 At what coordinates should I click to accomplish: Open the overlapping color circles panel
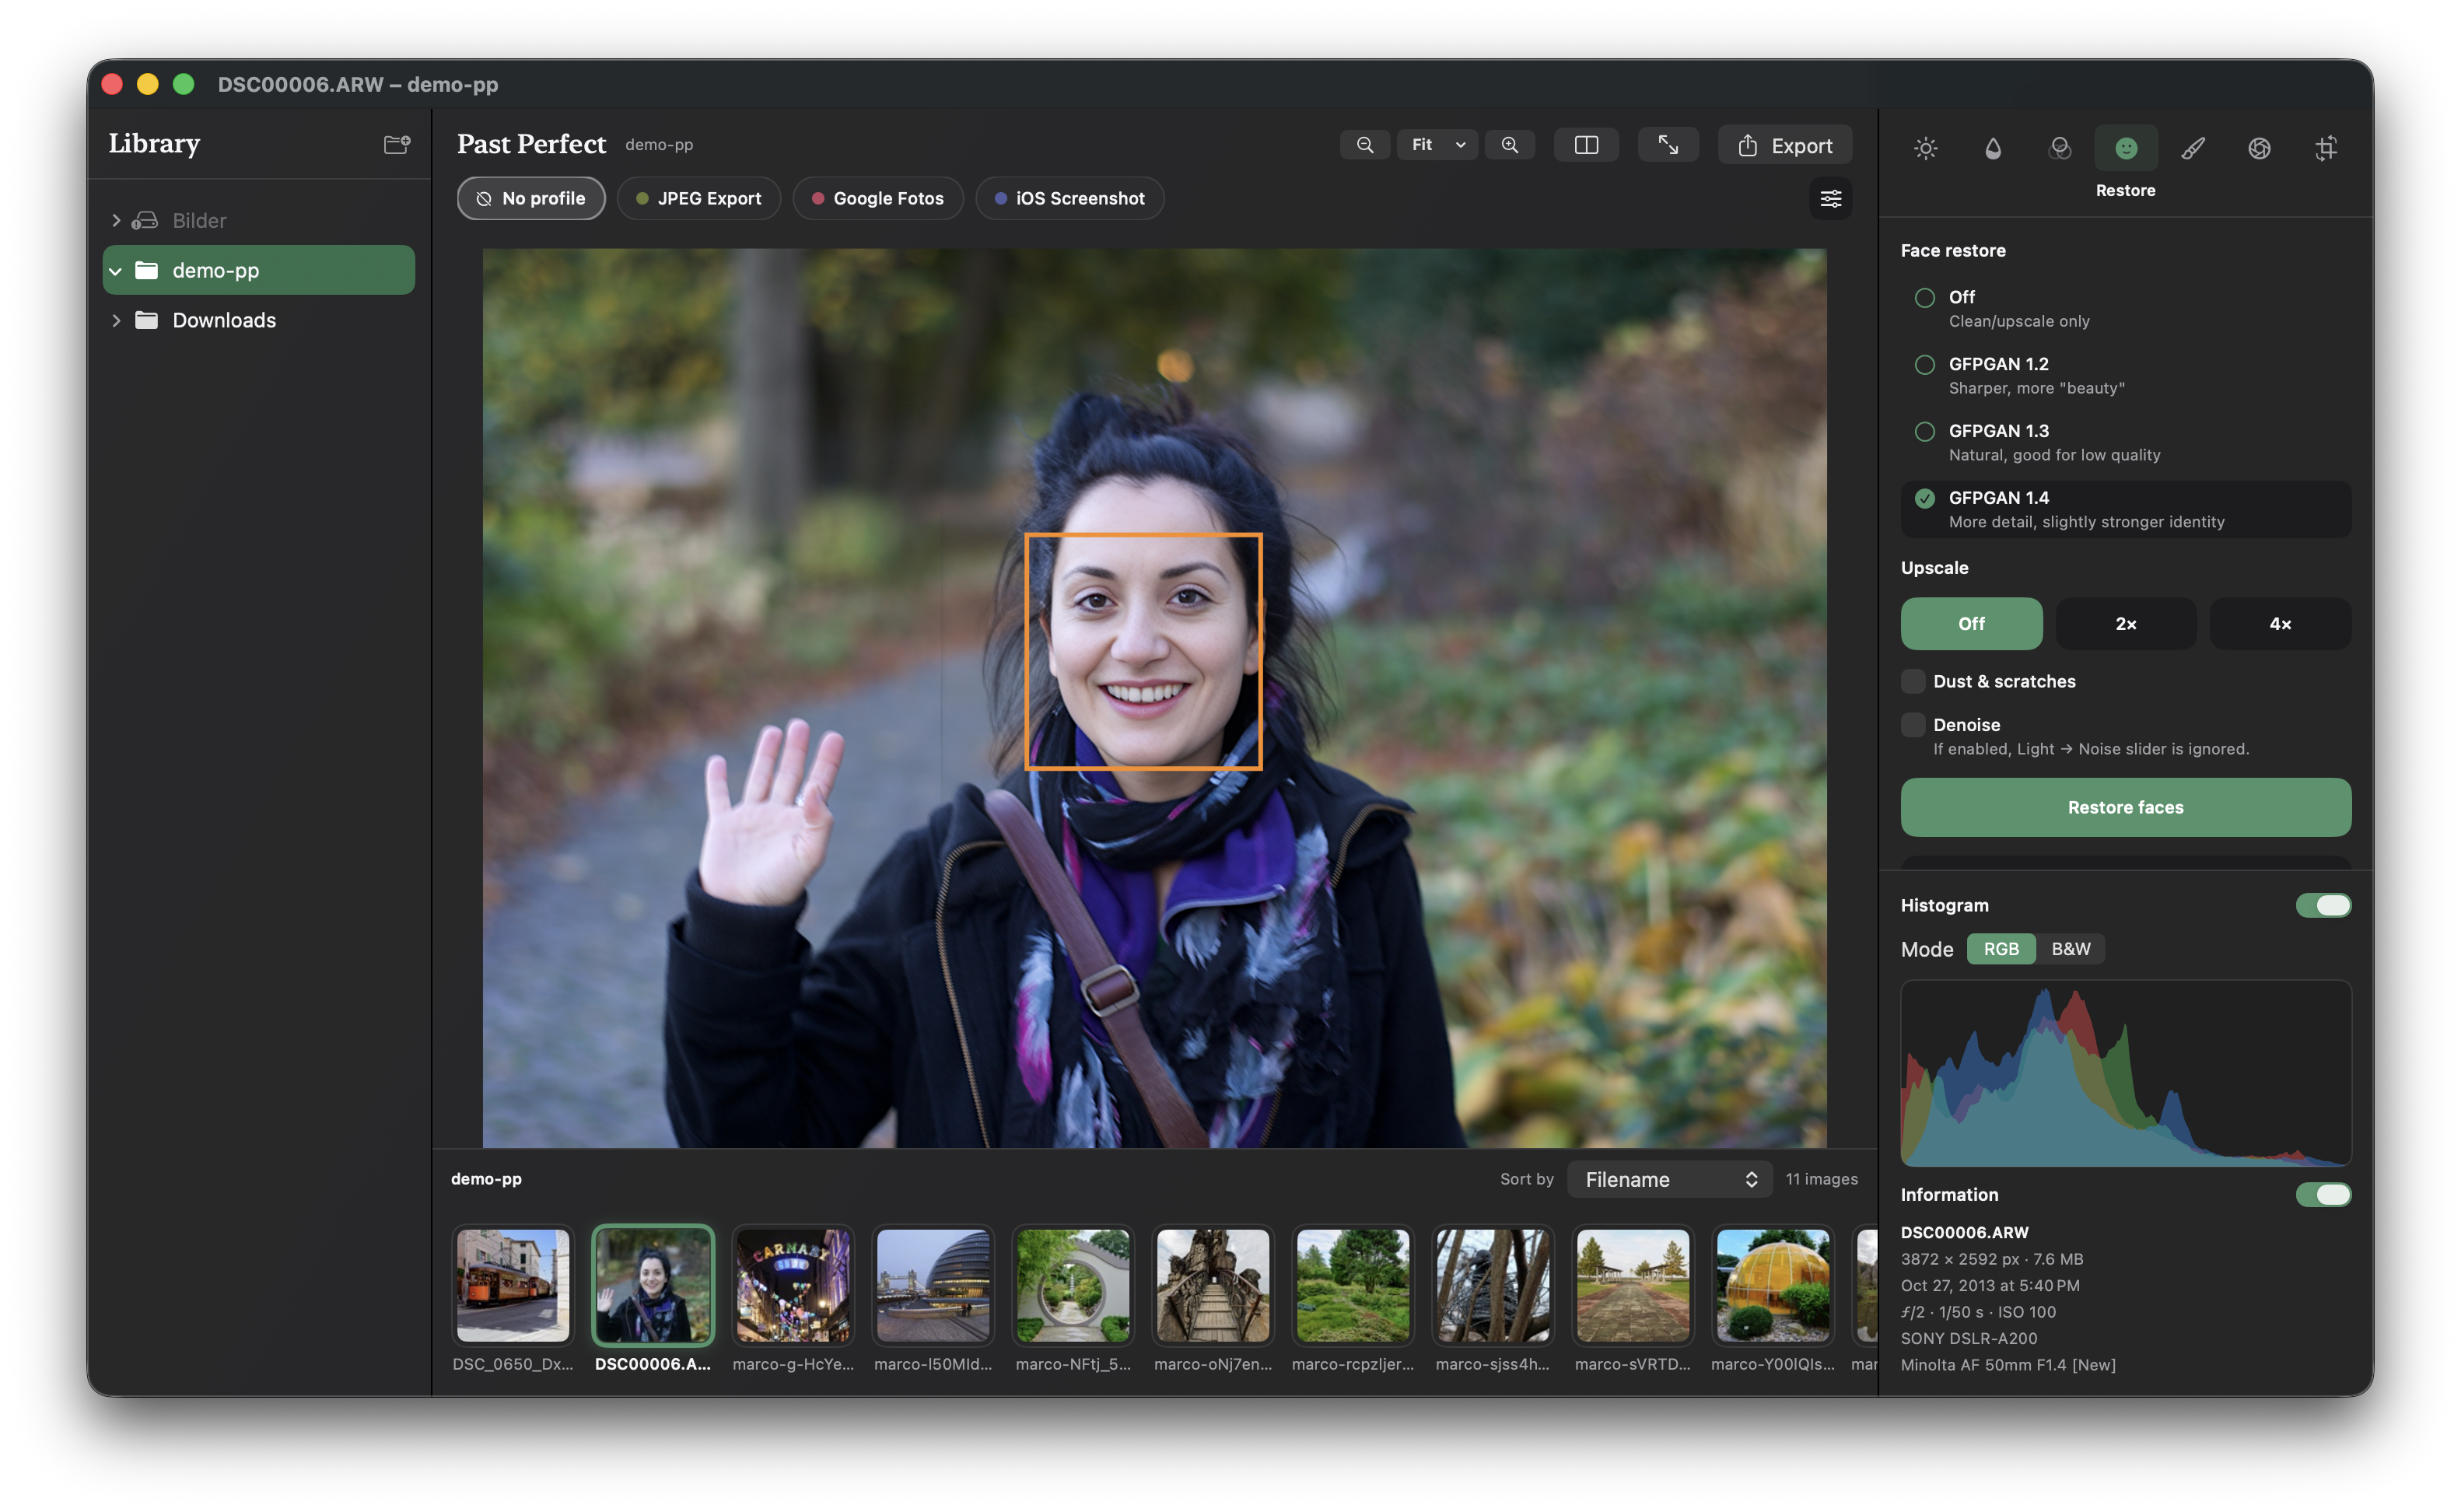pos(2059,148)
